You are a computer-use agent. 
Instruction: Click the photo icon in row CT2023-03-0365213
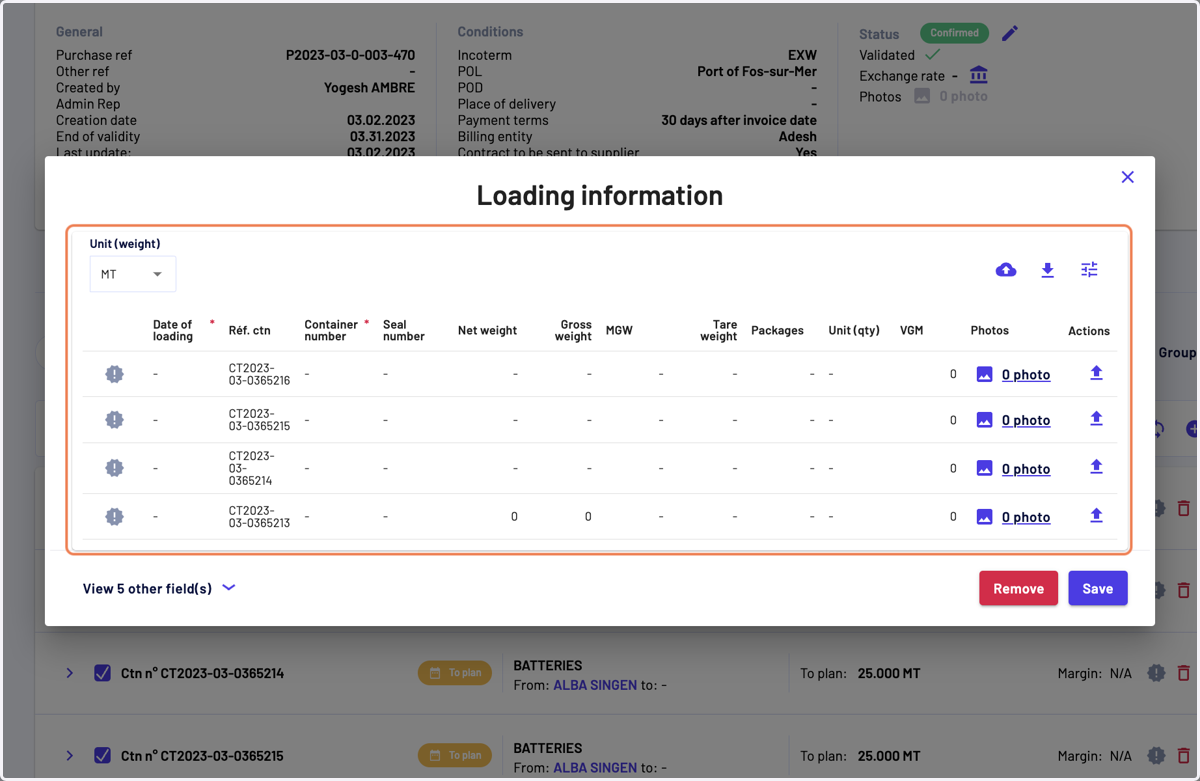coord(984,517)
